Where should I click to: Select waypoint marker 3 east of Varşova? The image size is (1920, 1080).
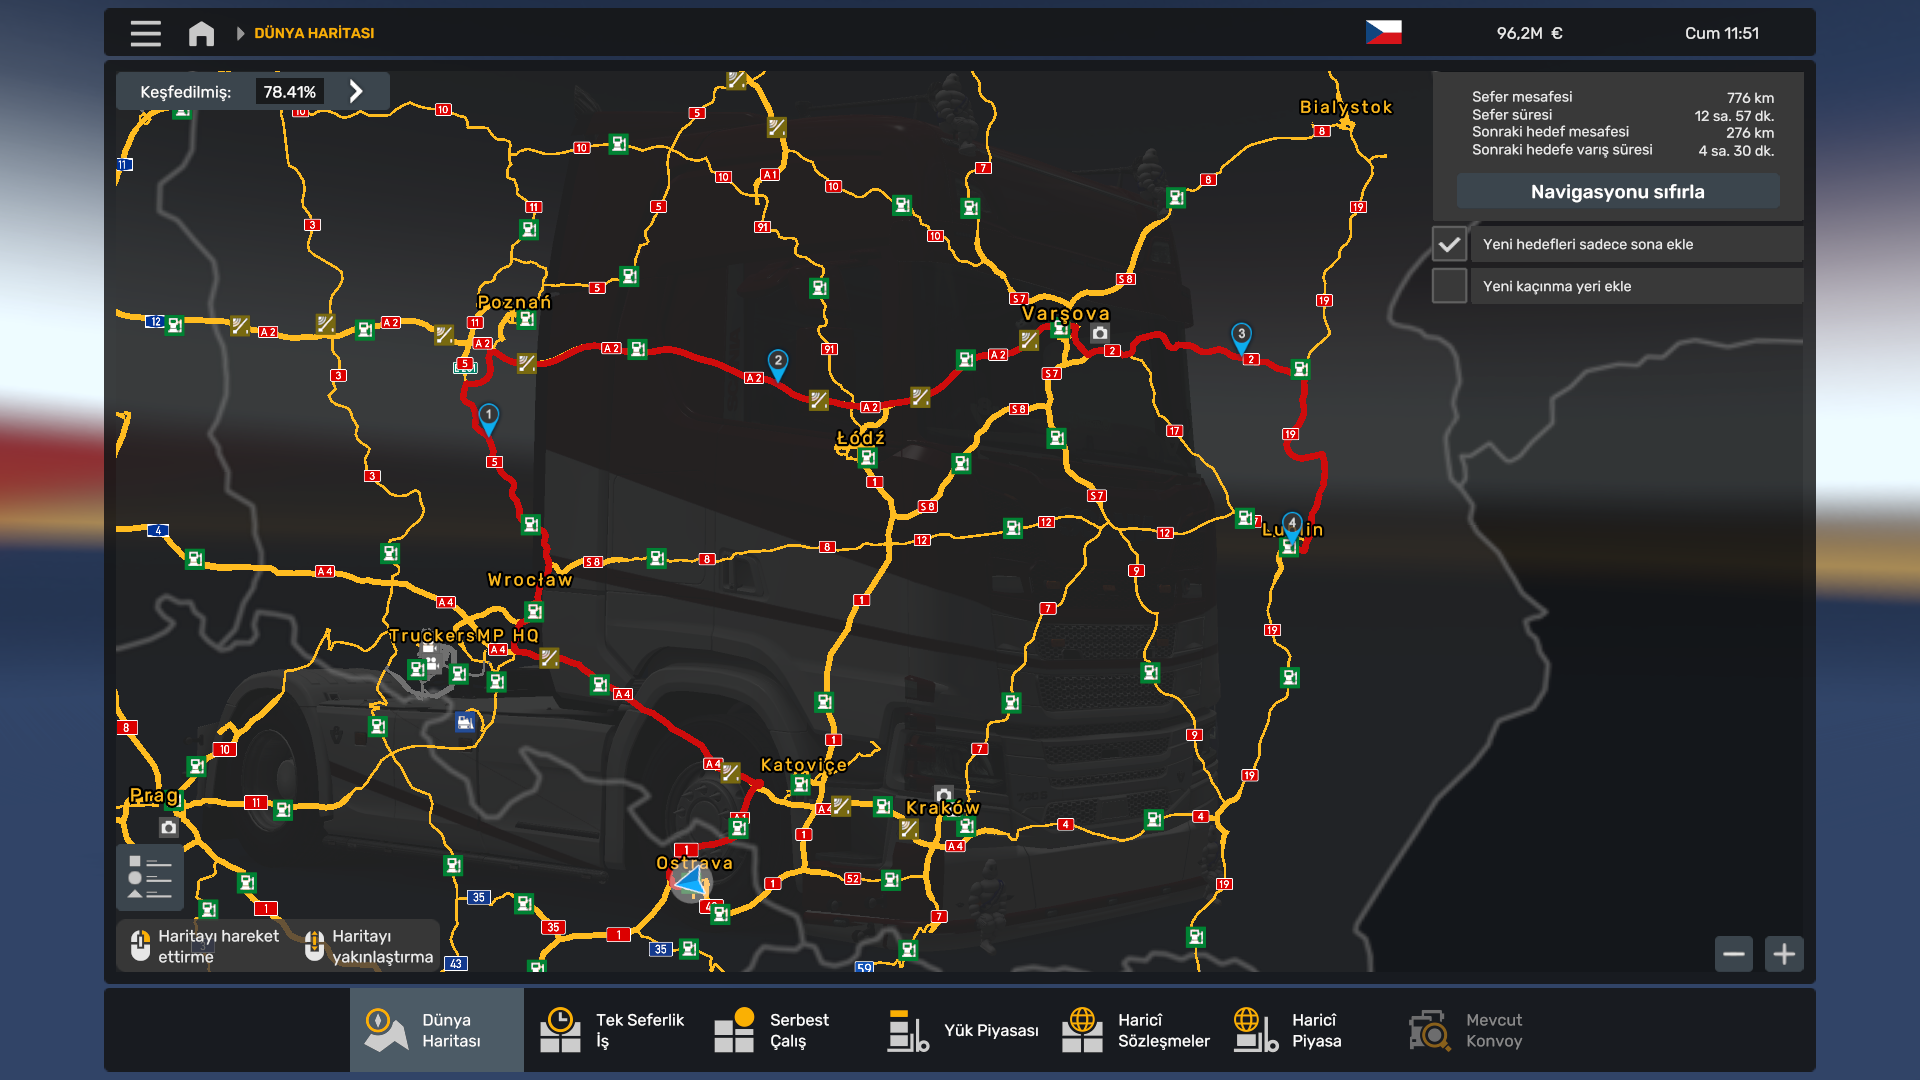tap(1241, 337)
